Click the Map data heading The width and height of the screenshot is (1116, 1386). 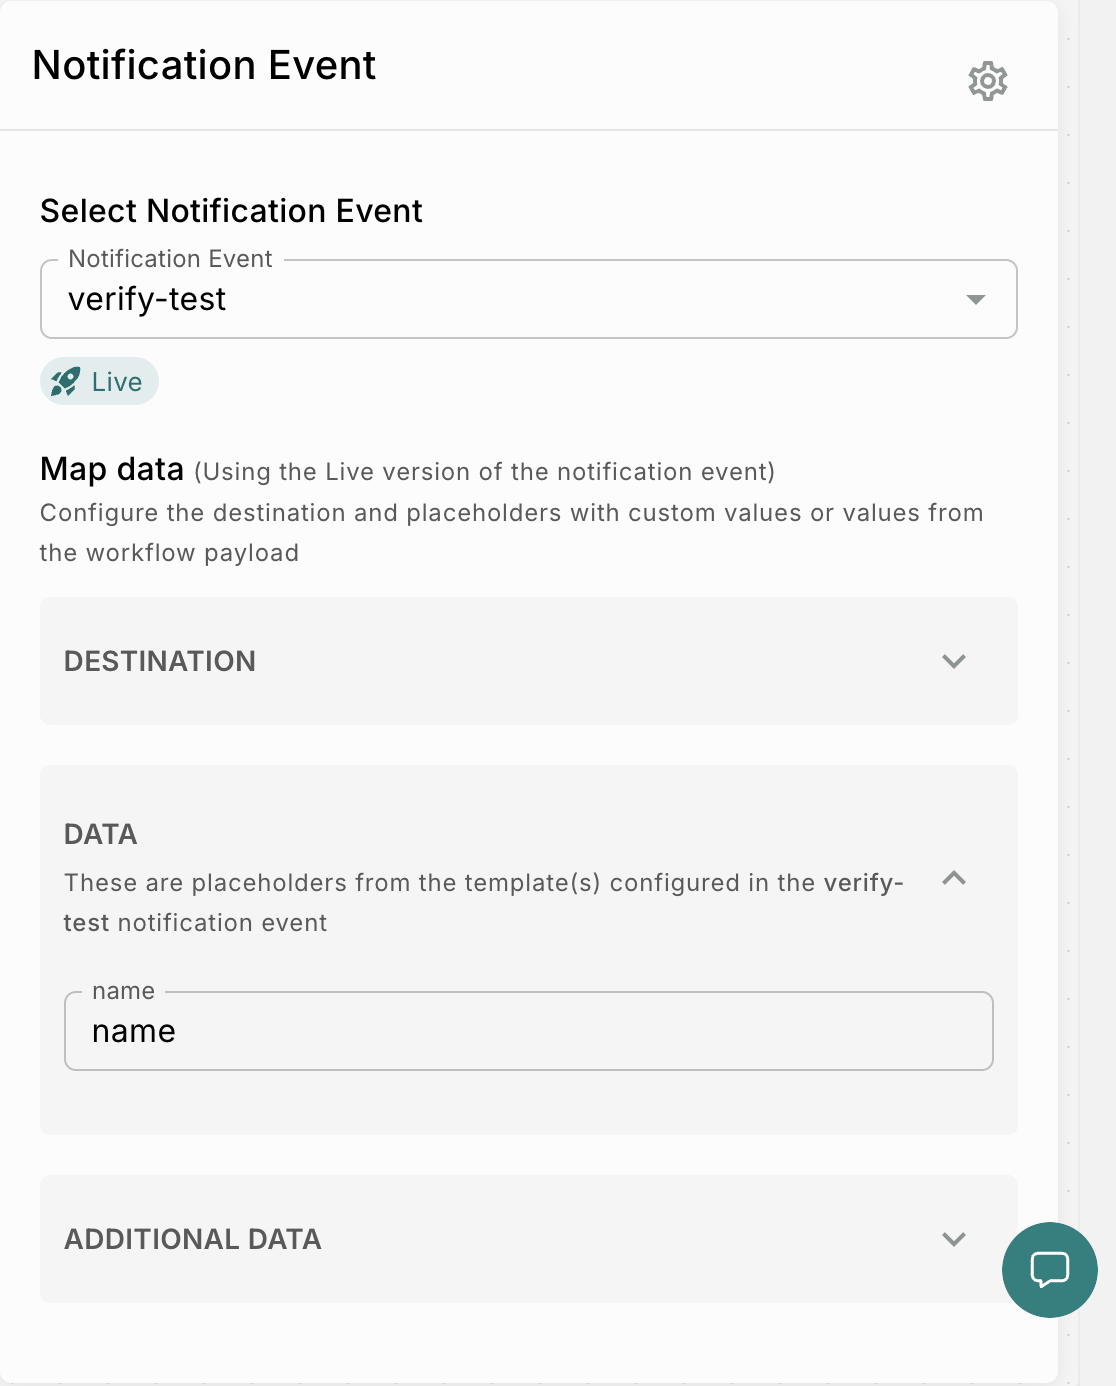[112, 469]
